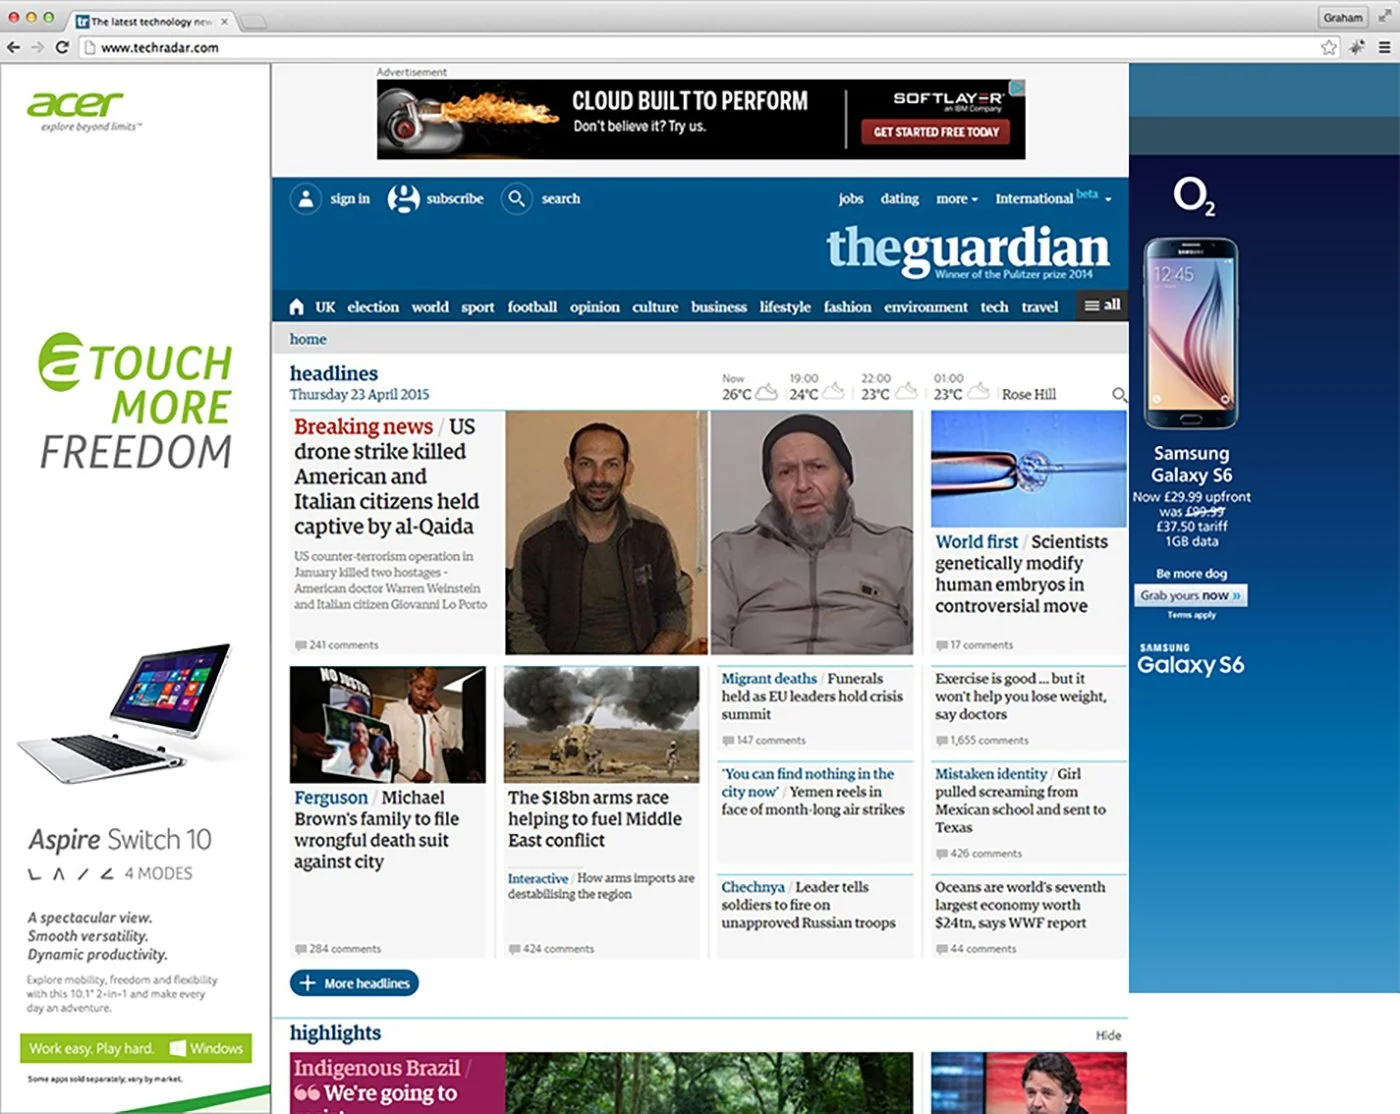Open the tech section
This screenshot has width=1400, height=1114.
point(994,307)
